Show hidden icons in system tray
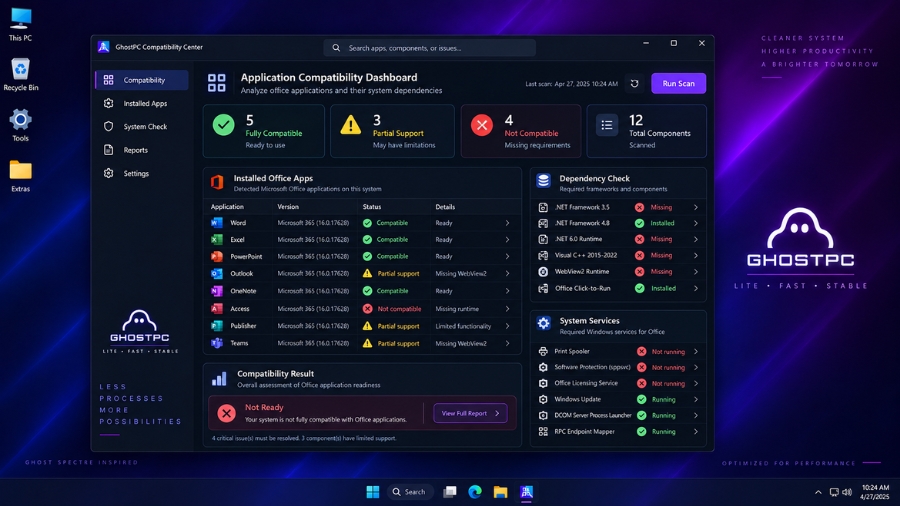The width and height of the screenshot is (900, 506). (x=818, y=492)
